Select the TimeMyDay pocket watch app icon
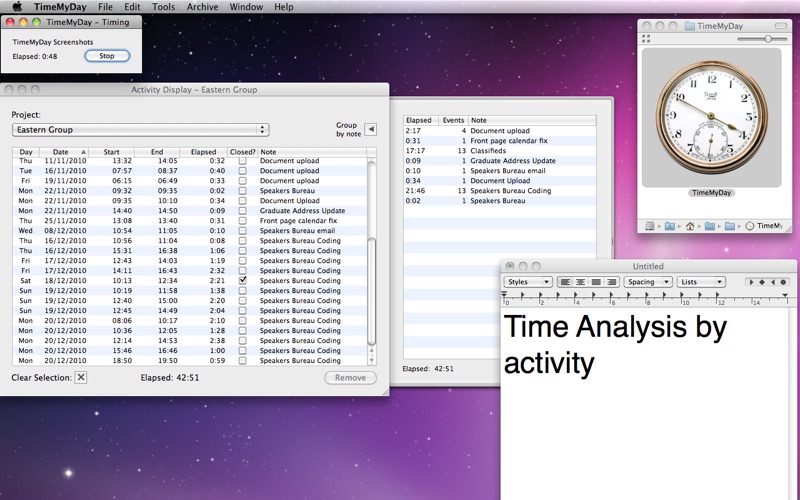Screen dimensions: 800x500 tap(711, 117)
